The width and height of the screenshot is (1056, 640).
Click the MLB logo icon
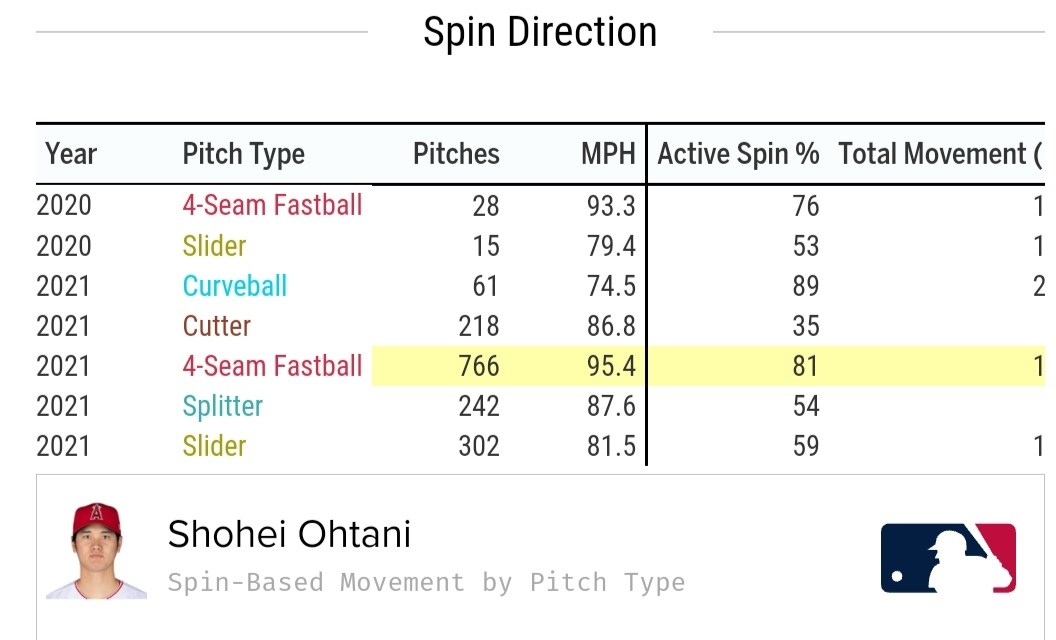tap(948, 558)
